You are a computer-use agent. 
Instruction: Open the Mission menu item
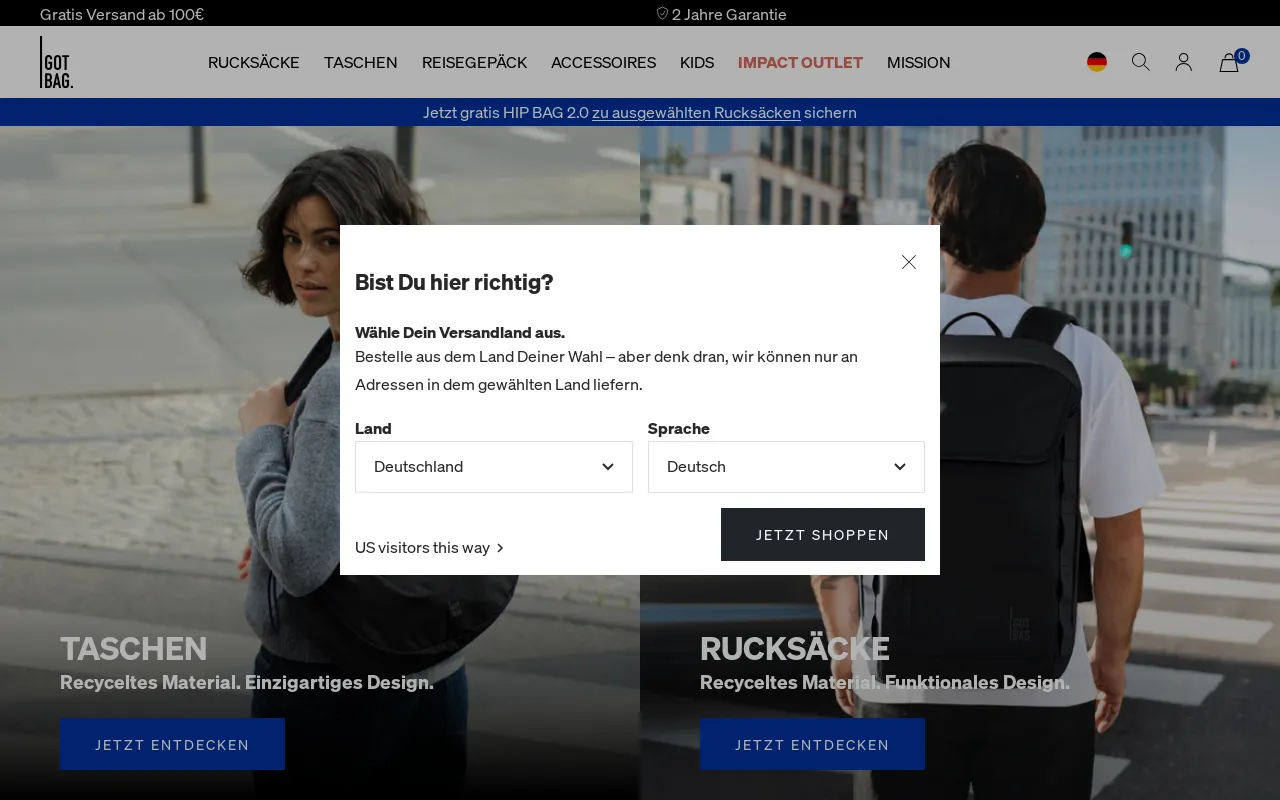[x=918, y=62]
